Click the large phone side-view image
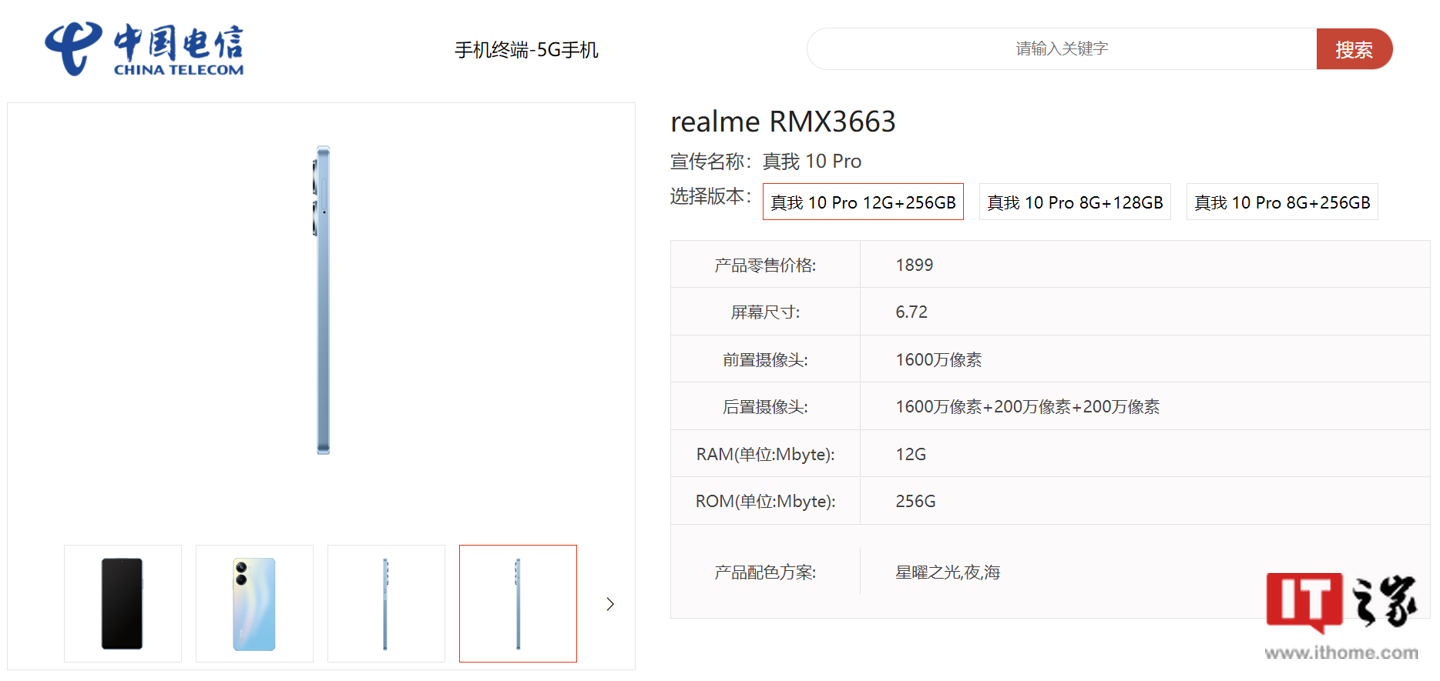 pos(322,300)
